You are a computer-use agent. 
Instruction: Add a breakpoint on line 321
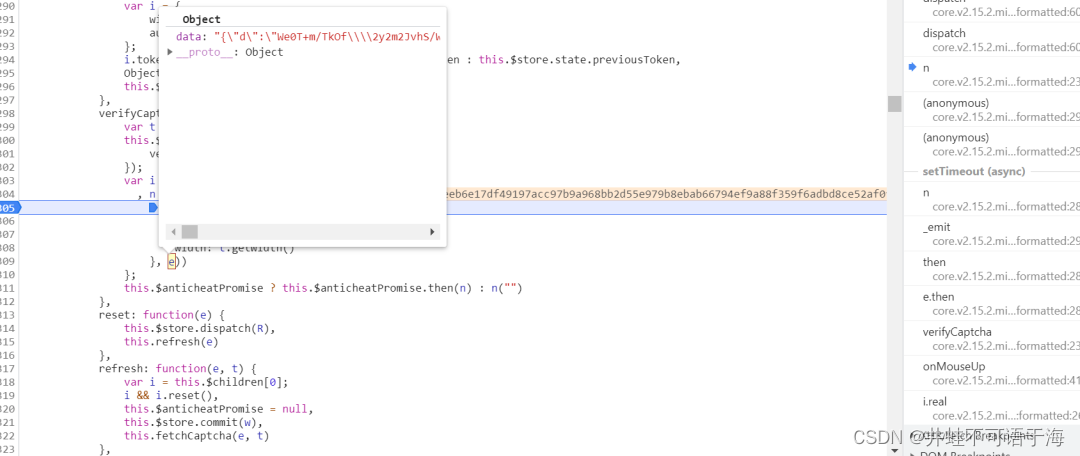coord(9,422)
